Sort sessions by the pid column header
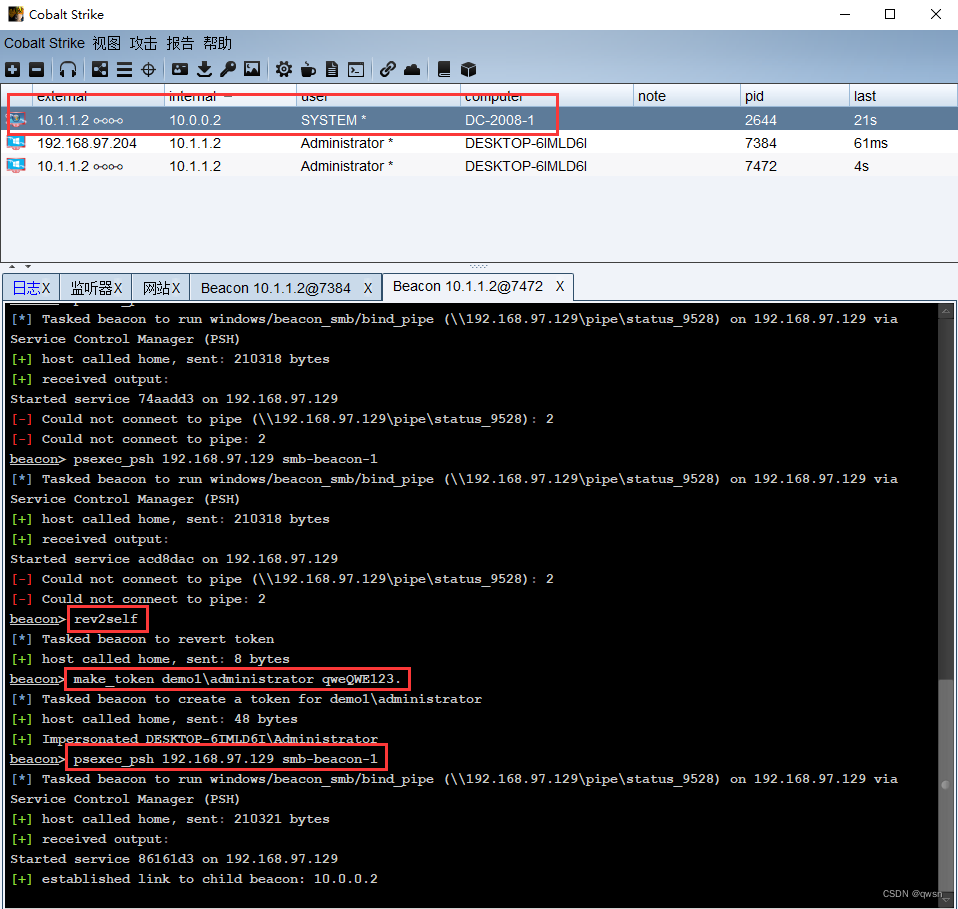This screenshot has height=909, width=958. [794, 96]
